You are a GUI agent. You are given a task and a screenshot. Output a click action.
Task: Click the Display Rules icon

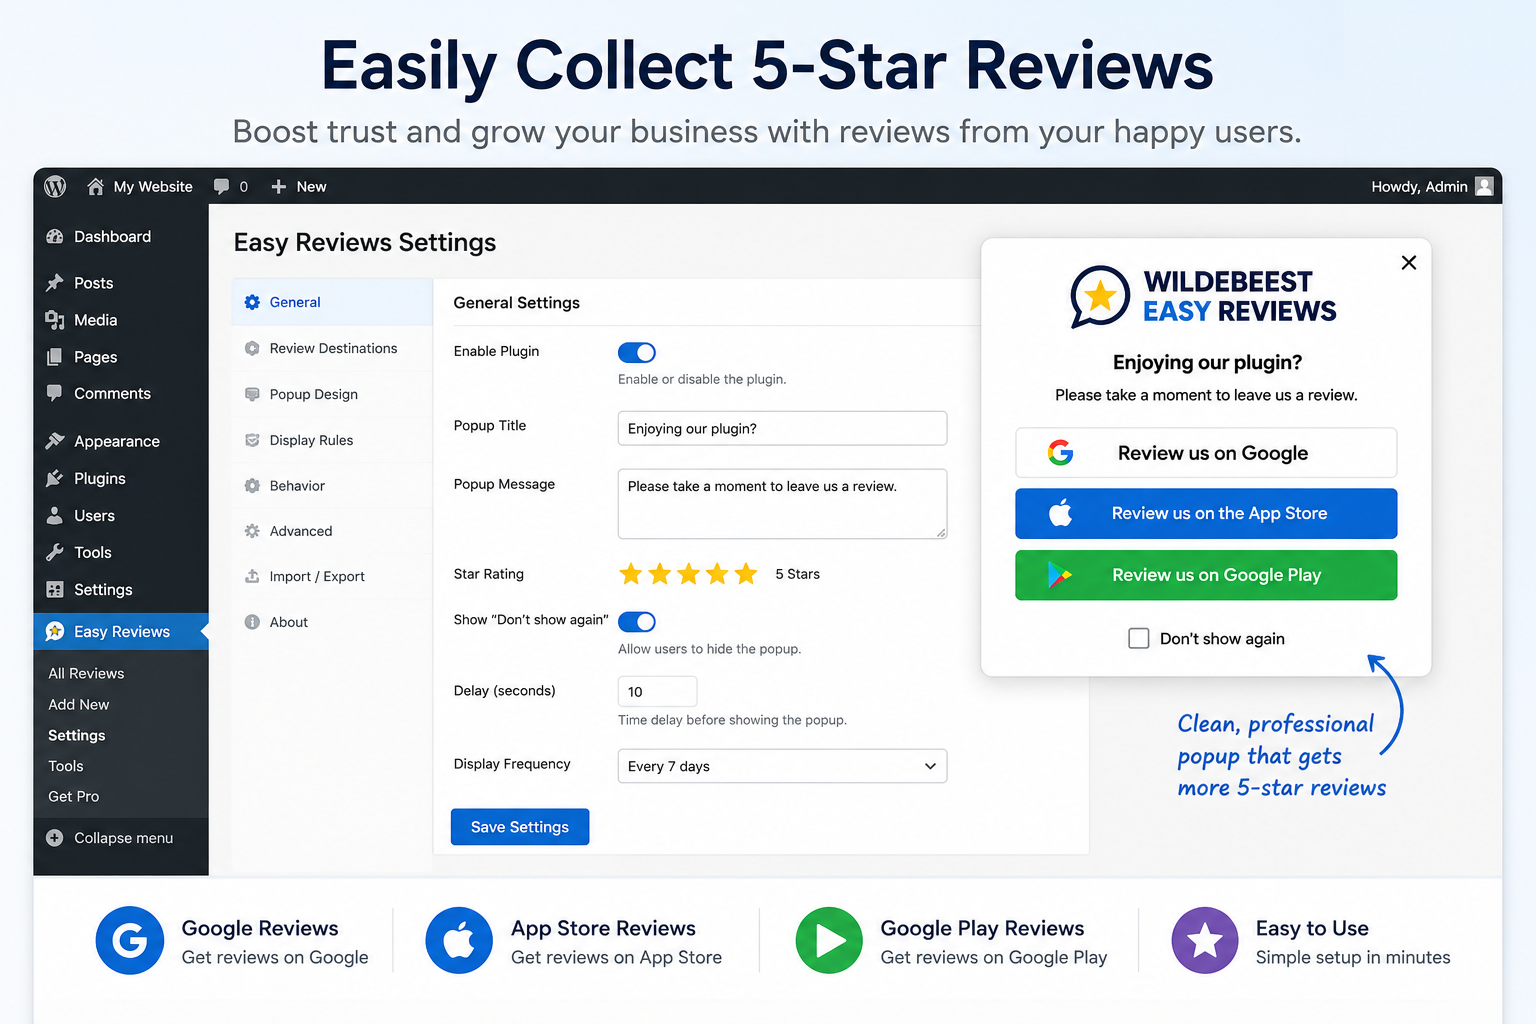252,440
